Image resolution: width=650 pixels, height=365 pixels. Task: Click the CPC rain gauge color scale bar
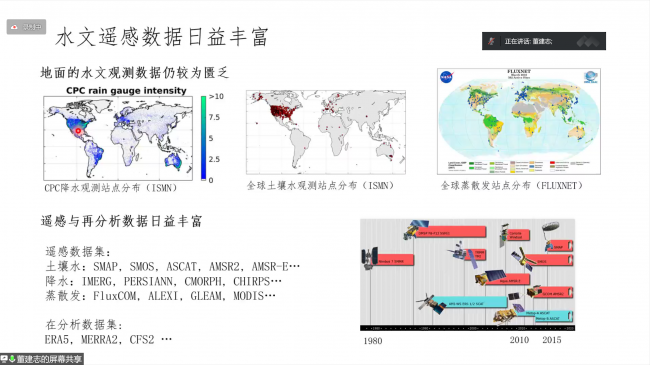[204, 138]
